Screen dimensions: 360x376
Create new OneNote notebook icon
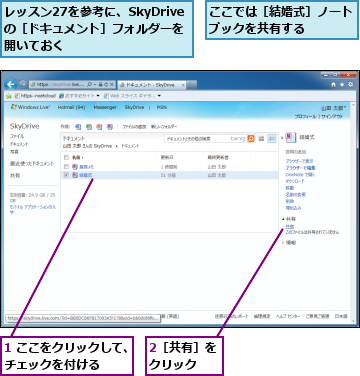(110, 127)
